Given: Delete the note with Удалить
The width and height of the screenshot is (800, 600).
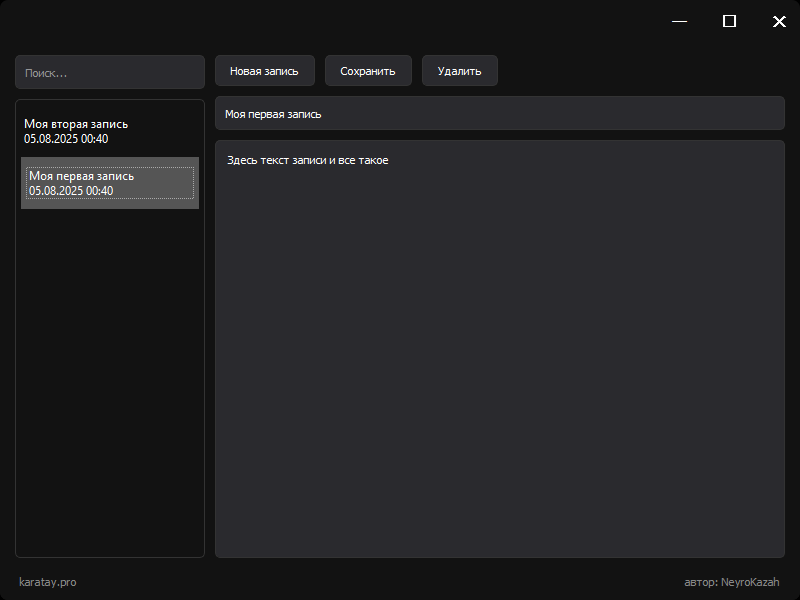Looking at the screenshot, I should point(460,71).
